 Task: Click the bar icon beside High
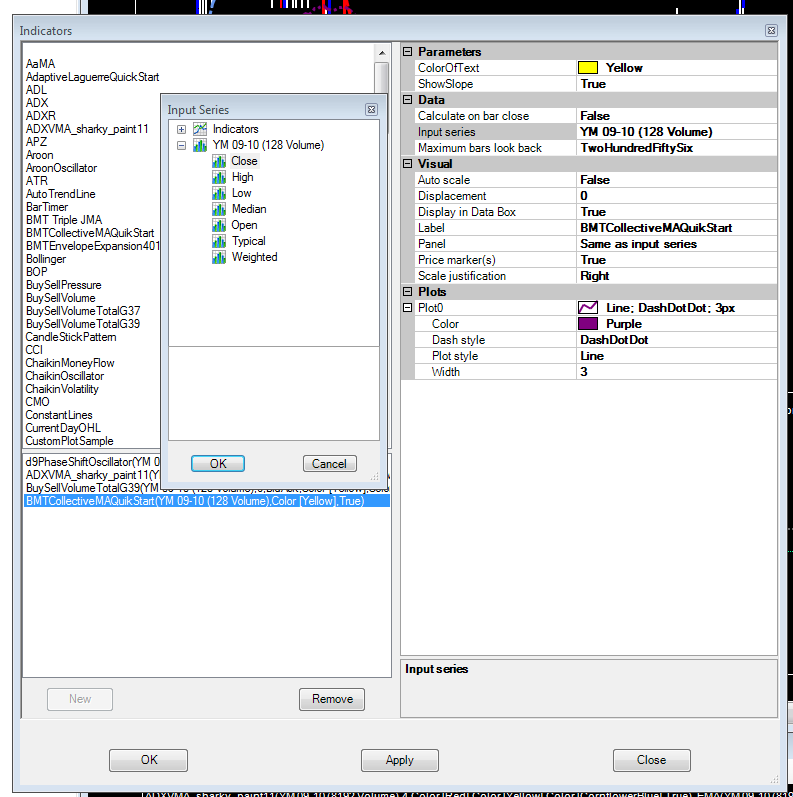219,177
